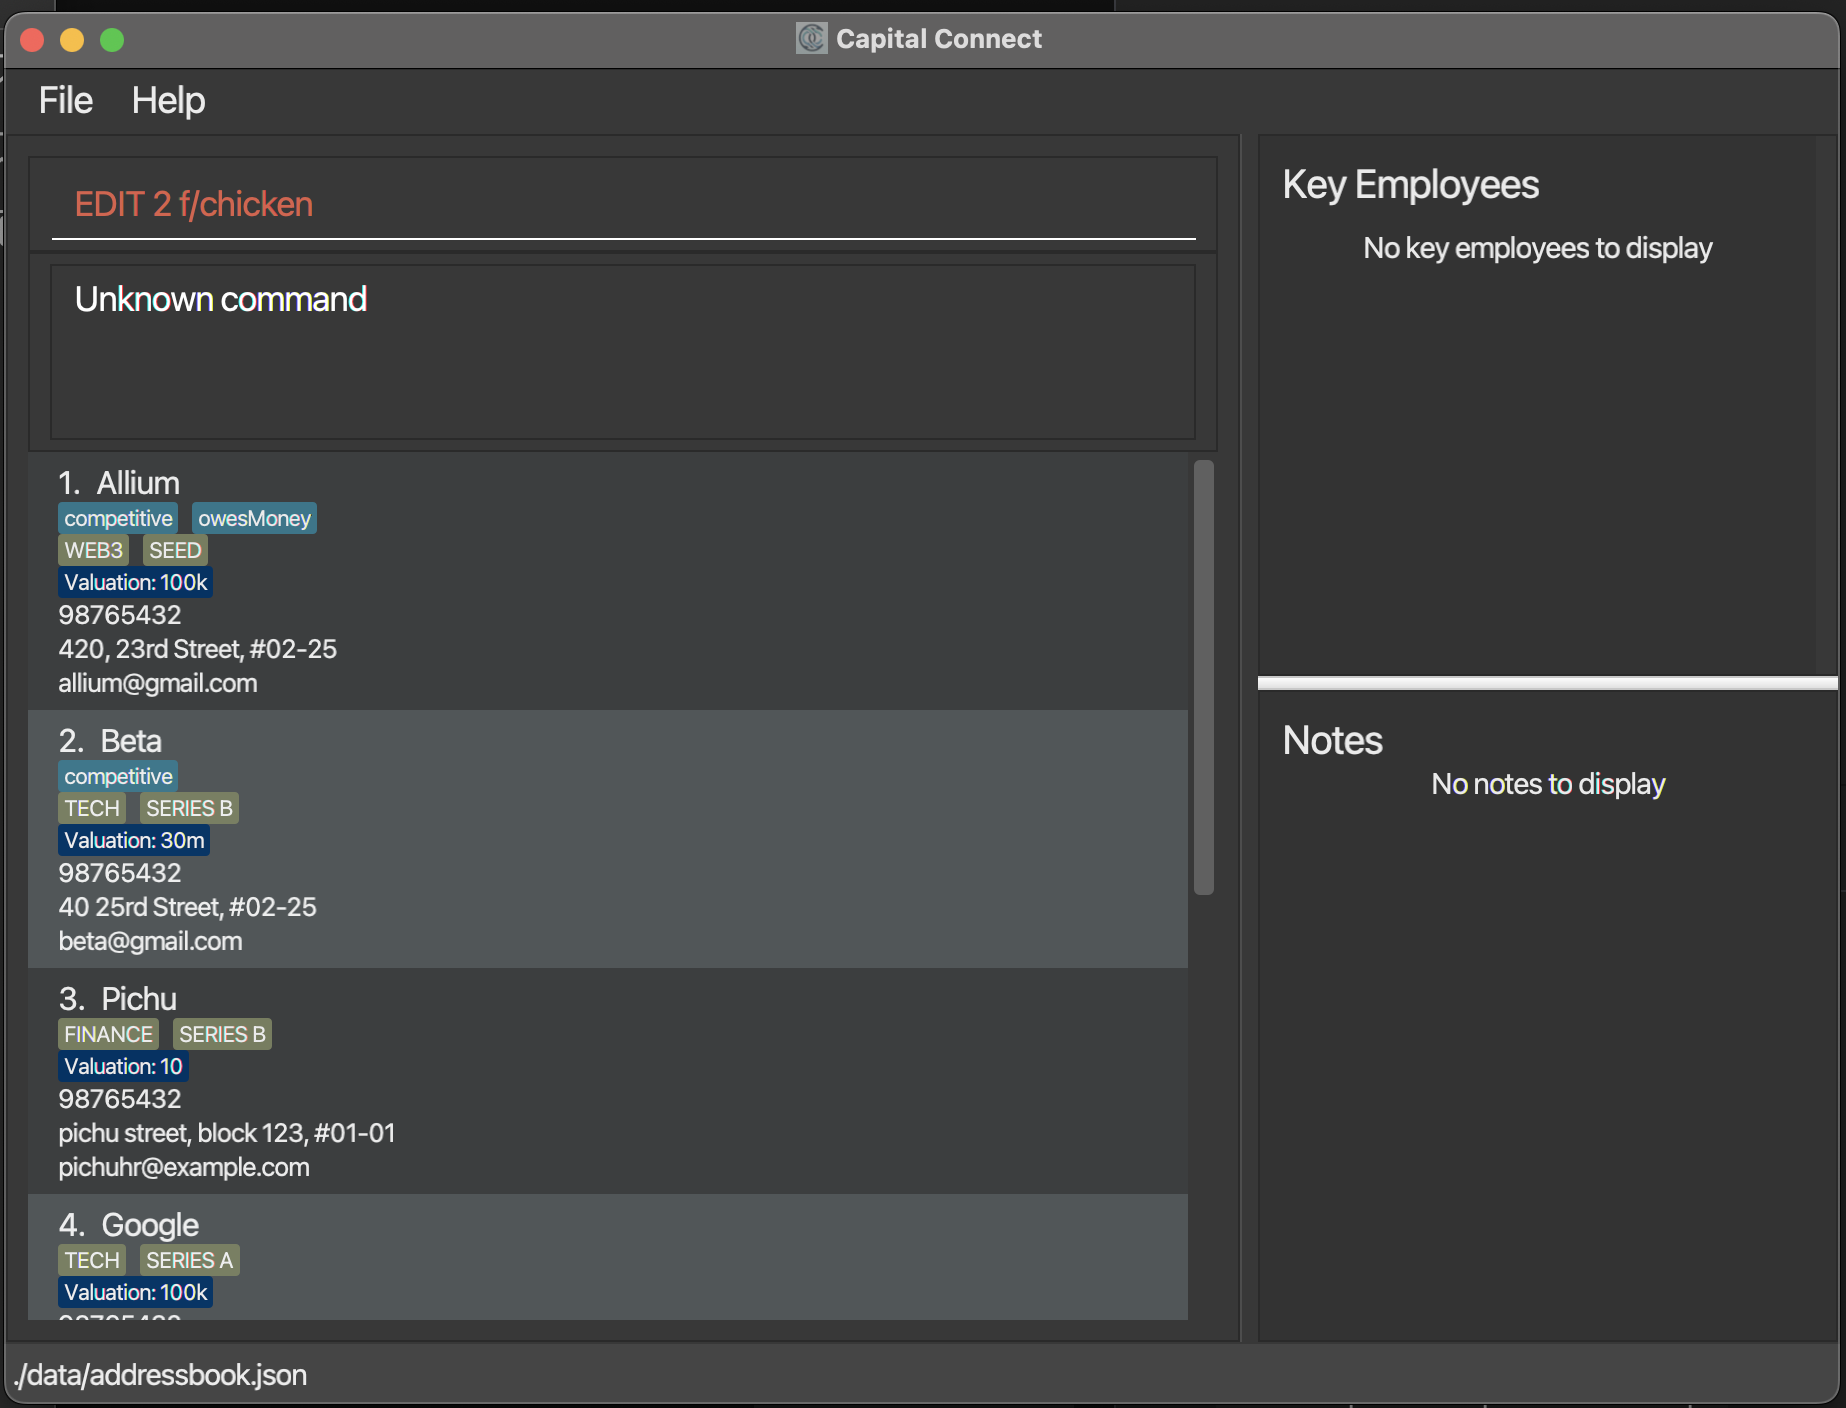Image resolution: width=1846 pixels, height=1408 pixels.
Task: Click Beta's SERIES B tag
Action: pos(189,808)
